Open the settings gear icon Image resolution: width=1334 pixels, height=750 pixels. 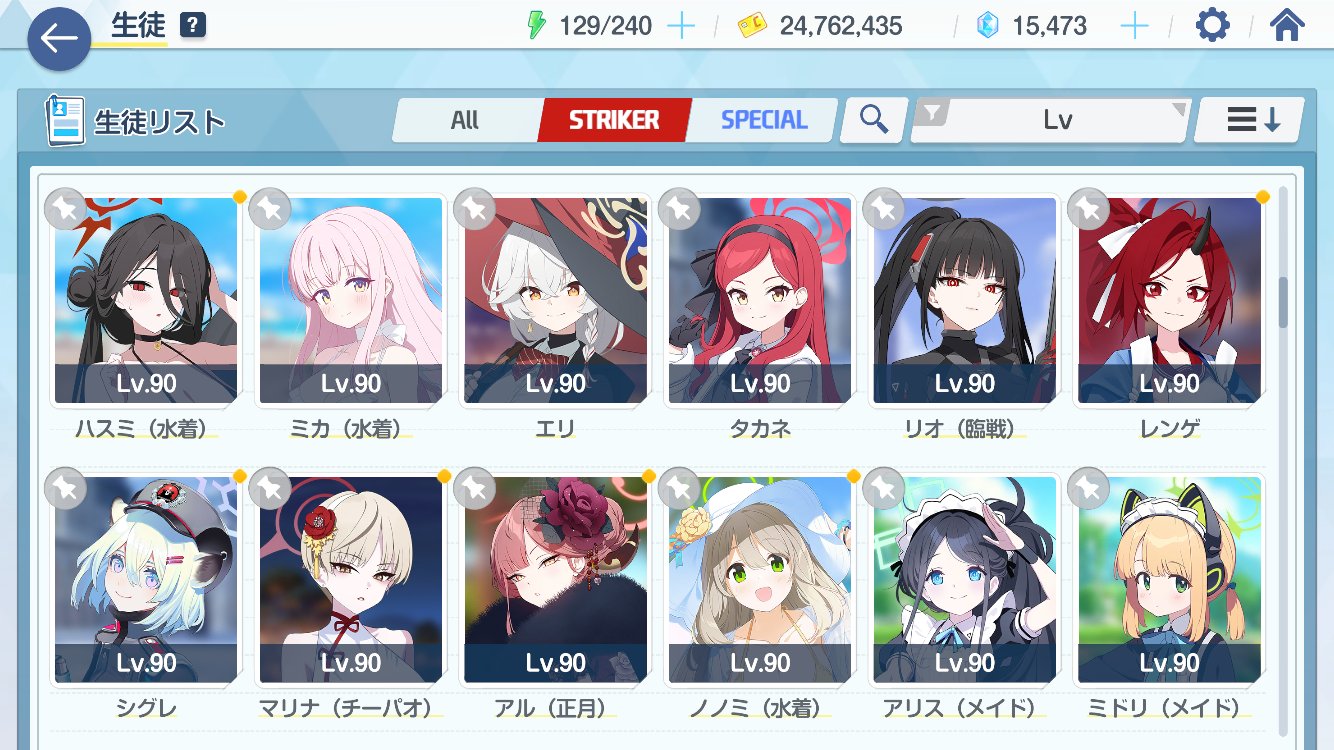pyautogui.click(x=1213, y=25)
